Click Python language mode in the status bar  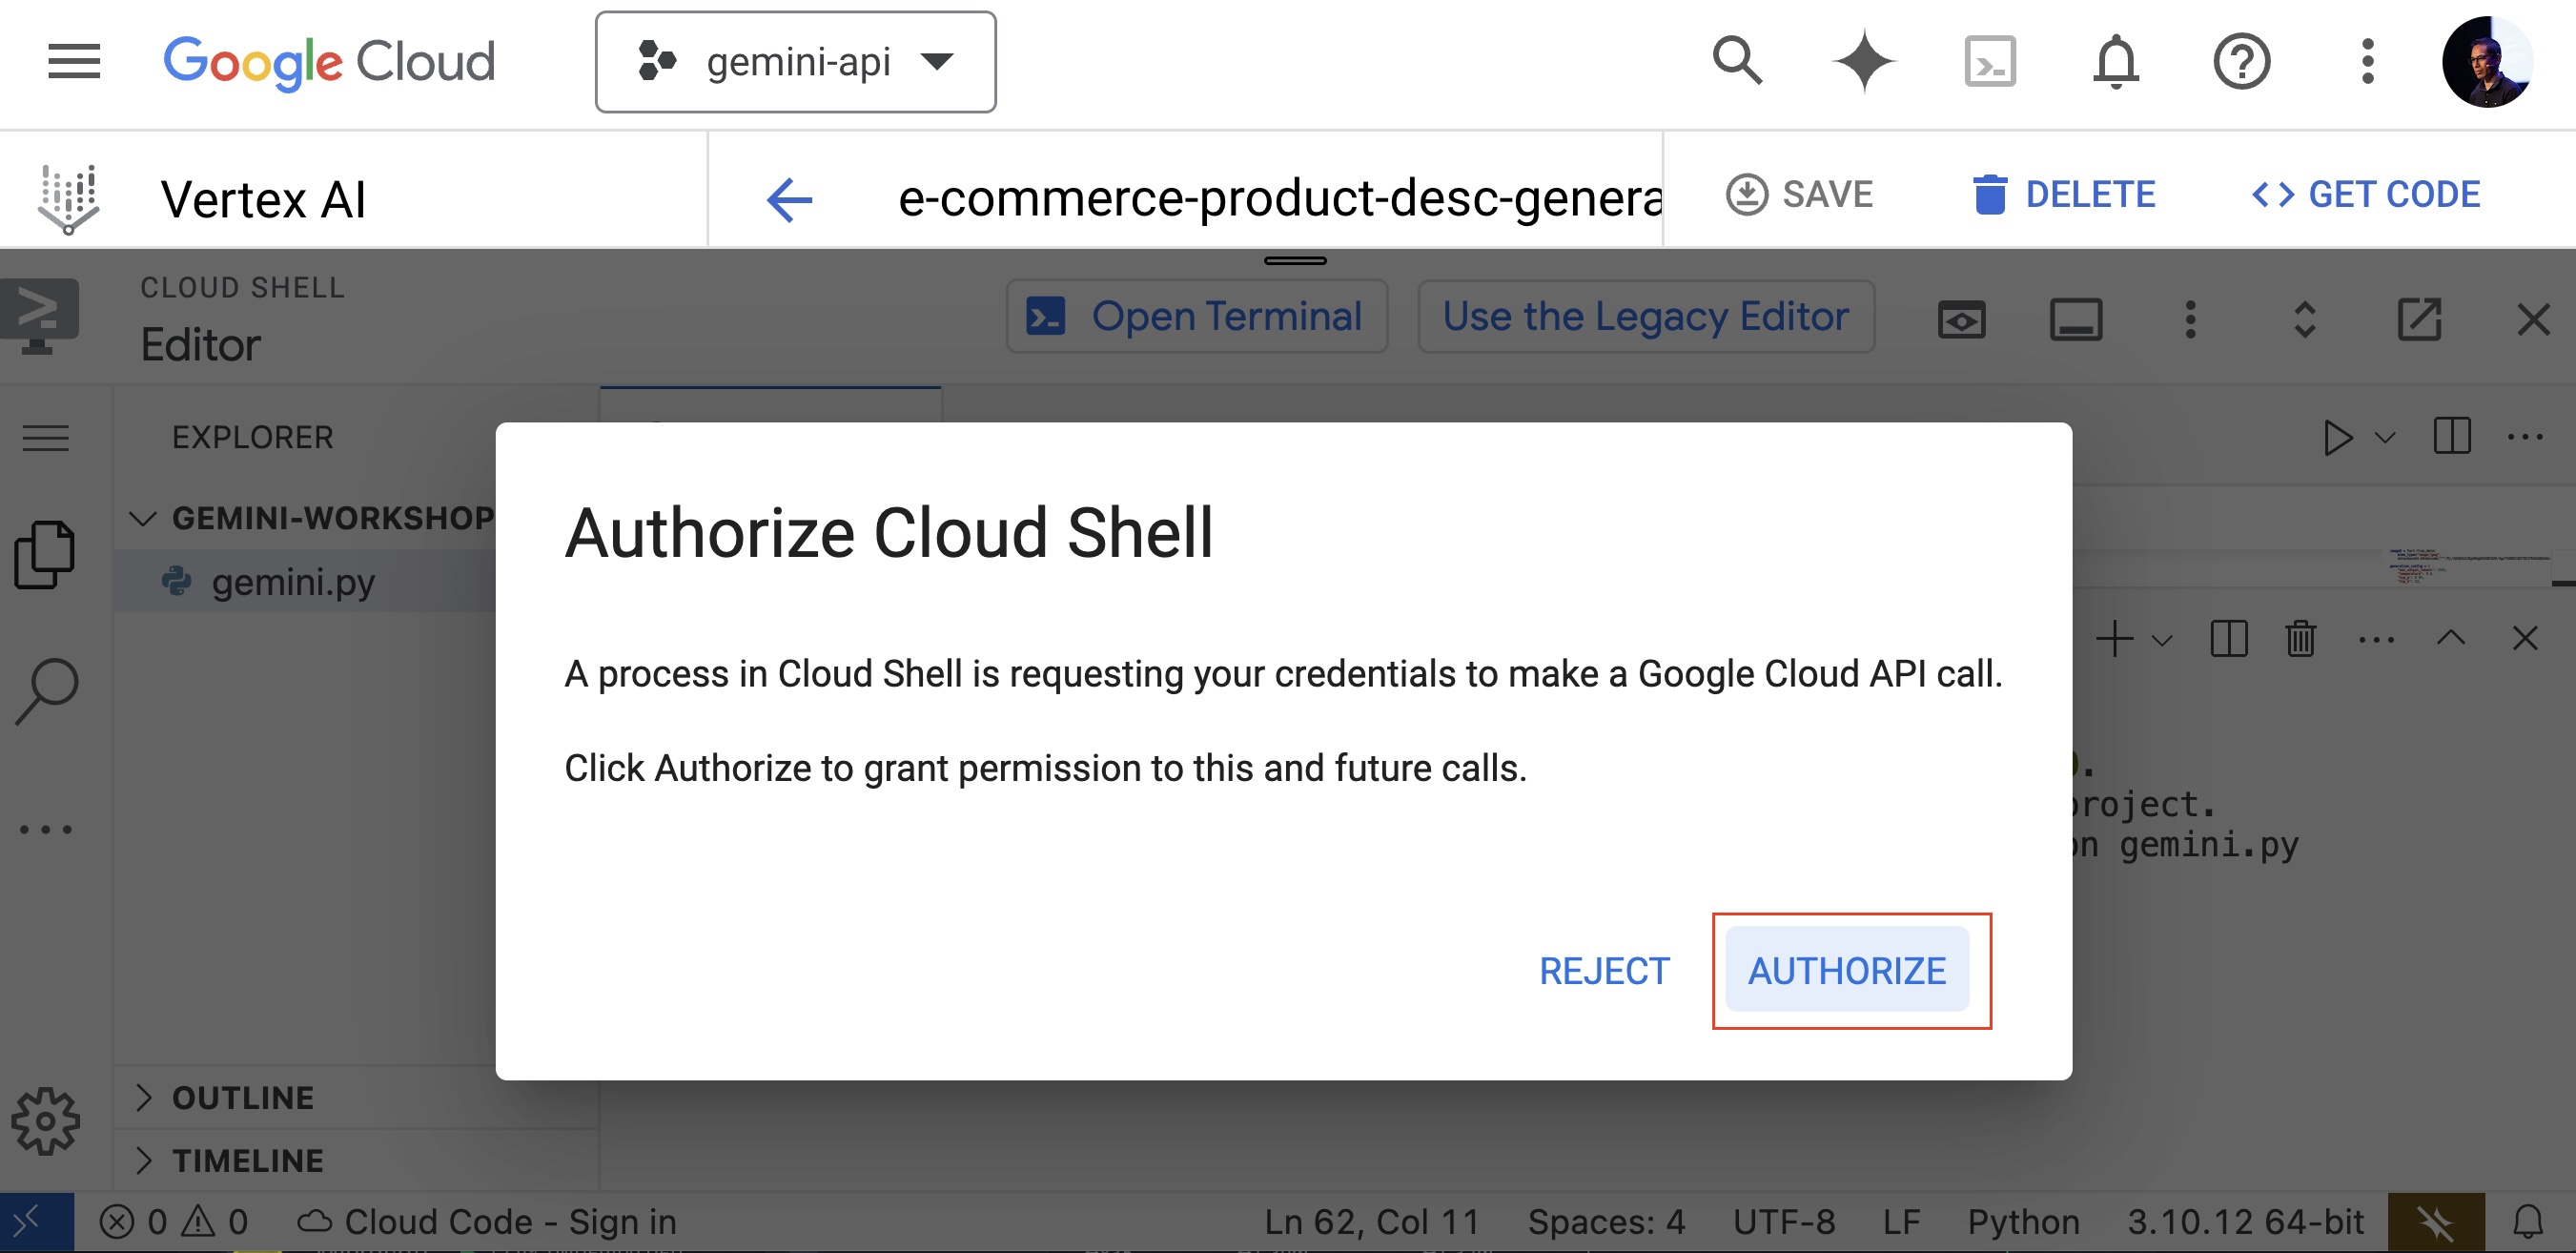2023,1222
